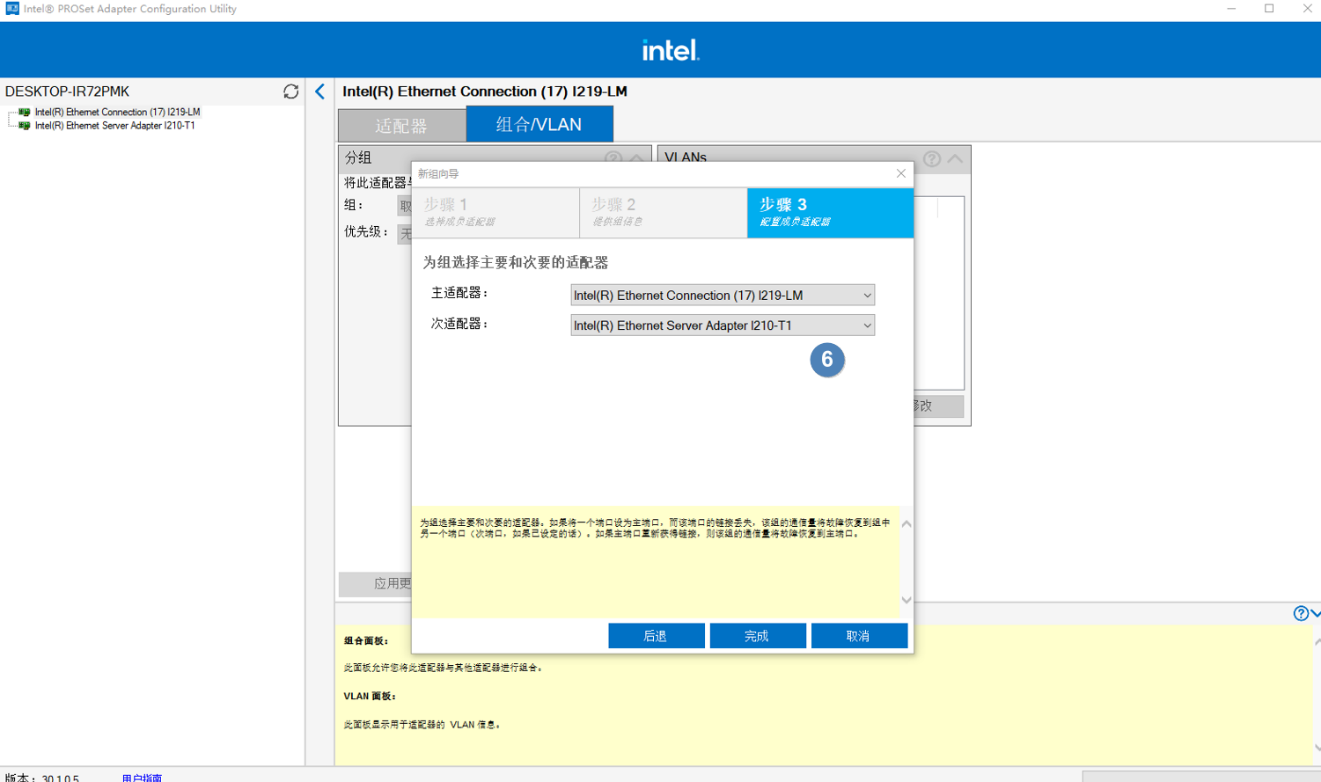The image size is (1321, 782).
Task: Click the DESKTOP-IR72PMK host name
Action: click(x=67, y=91)
